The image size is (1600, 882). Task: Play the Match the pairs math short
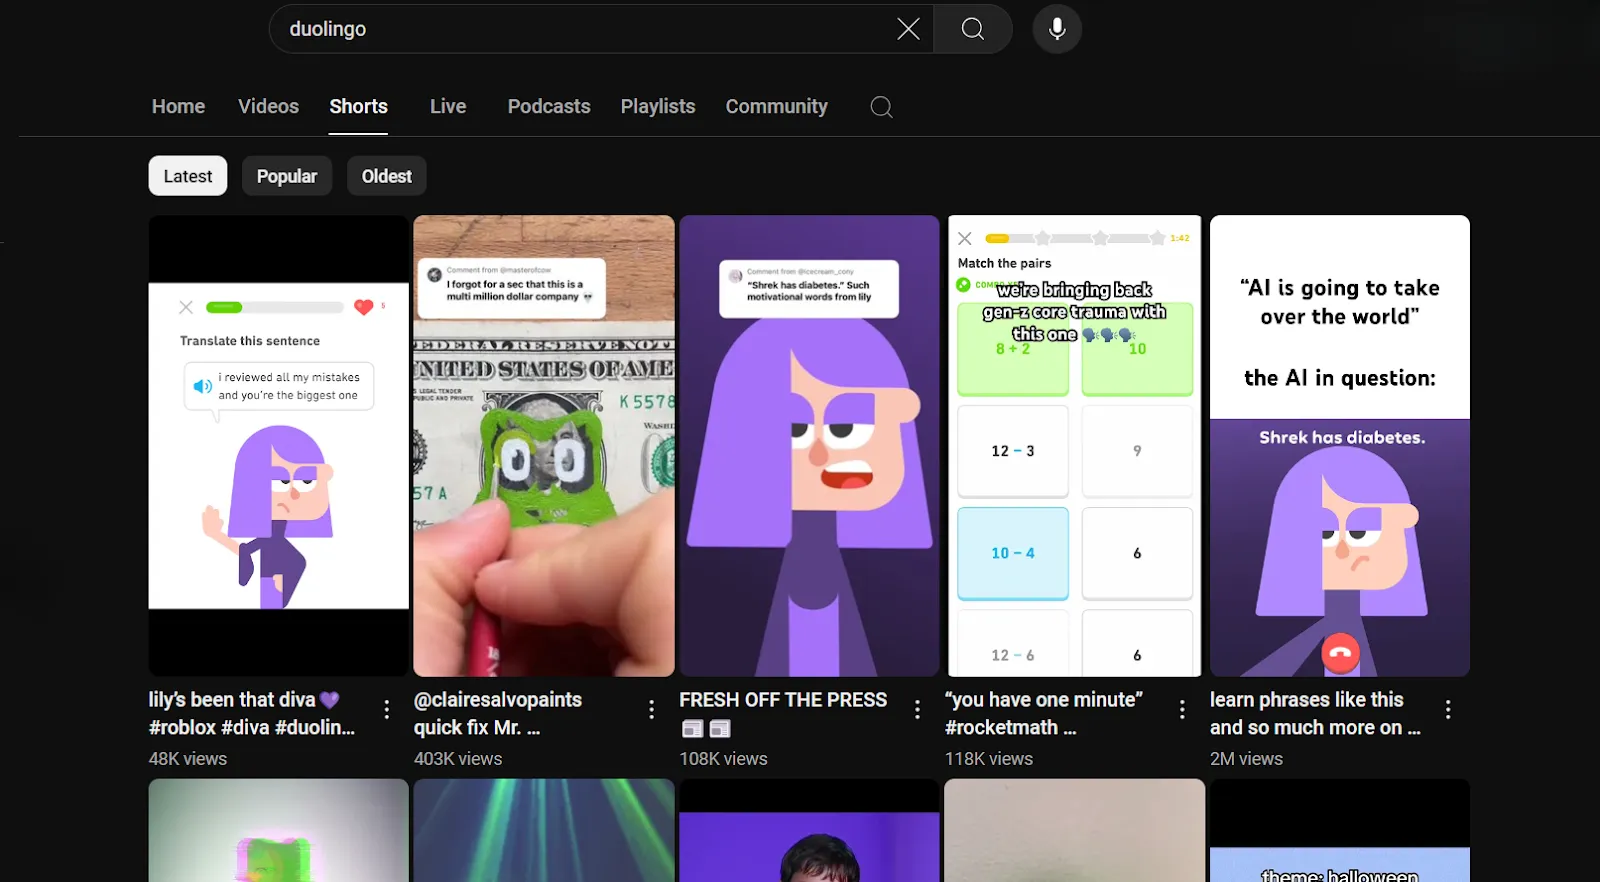(1075, 446)
